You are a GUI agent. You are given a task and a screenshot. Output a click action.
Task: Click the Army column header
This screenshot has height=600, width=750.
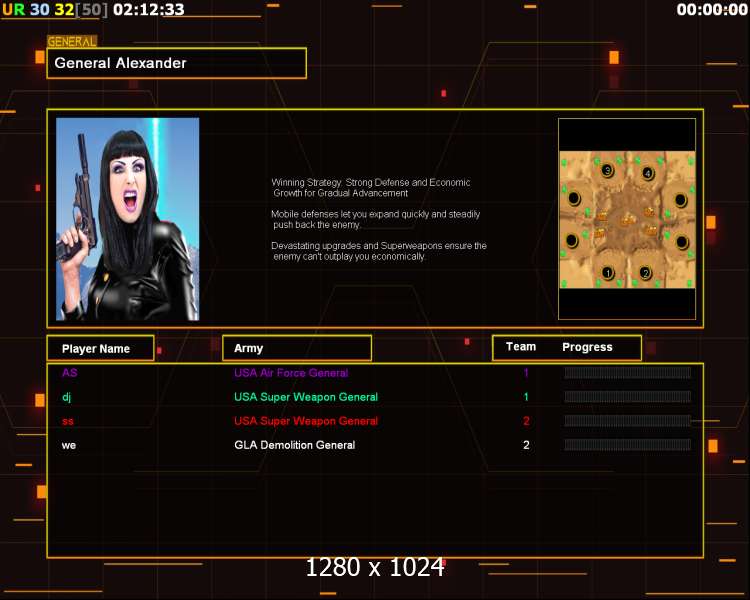(x=297, y=348)
